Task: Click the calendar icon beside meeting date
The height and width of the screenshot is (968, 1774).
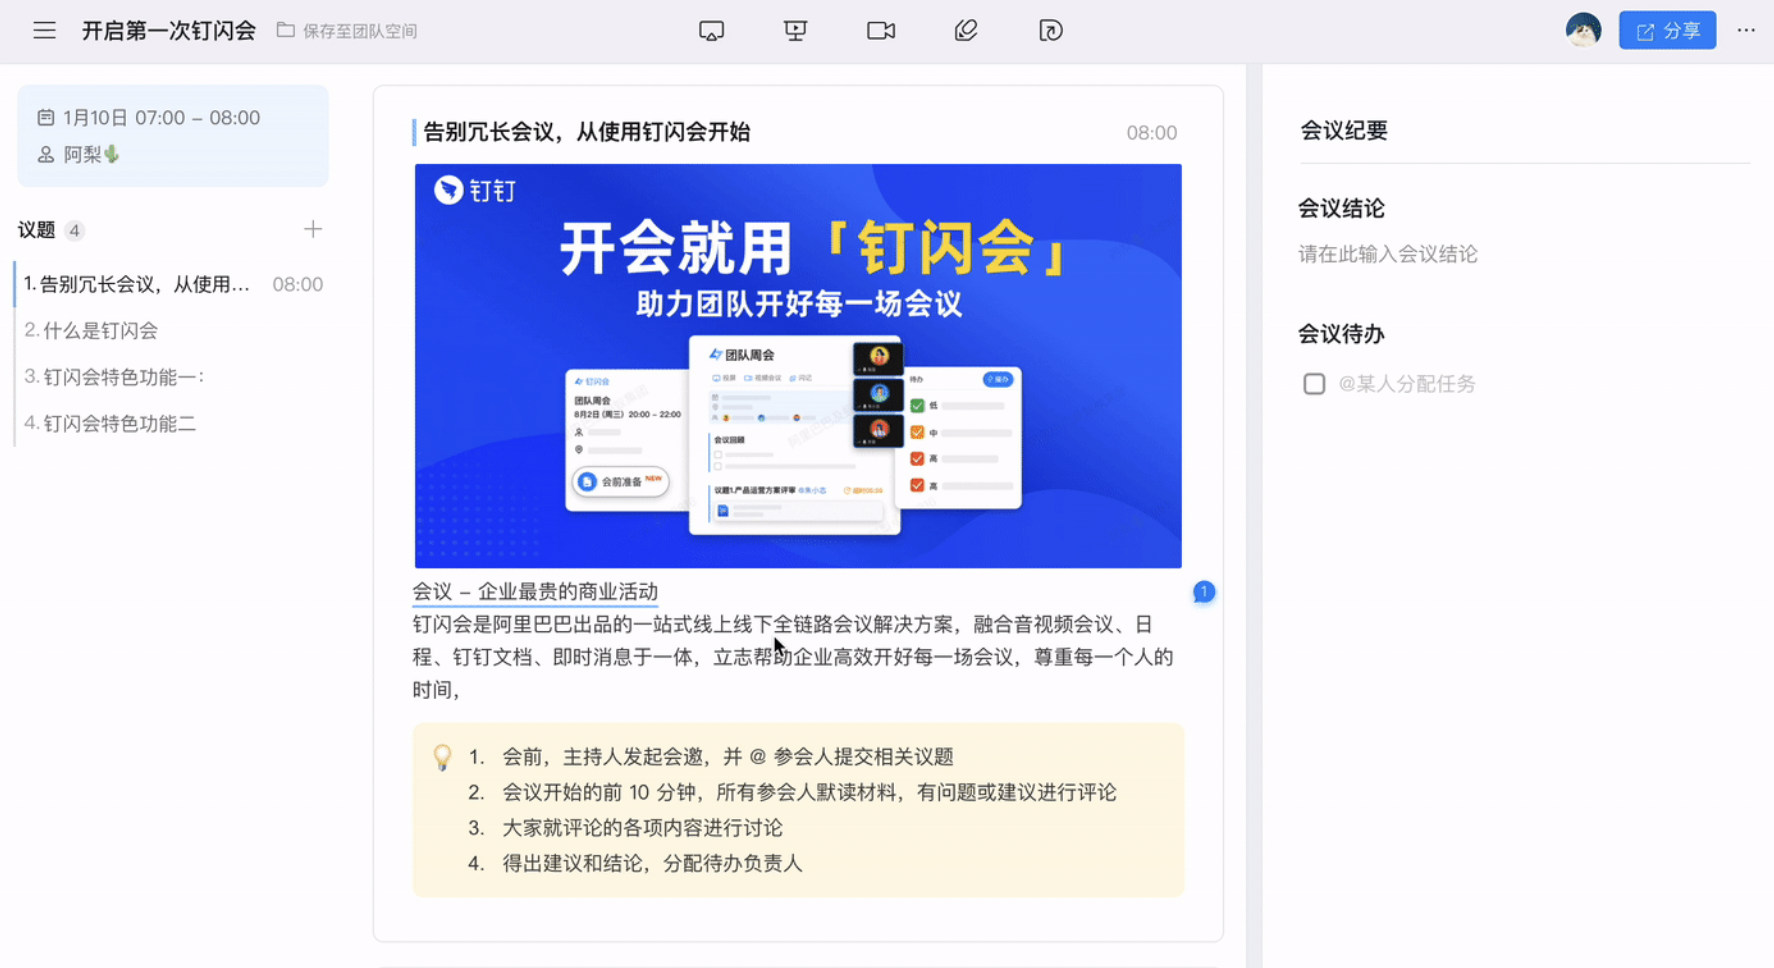Action: [46, 118]
